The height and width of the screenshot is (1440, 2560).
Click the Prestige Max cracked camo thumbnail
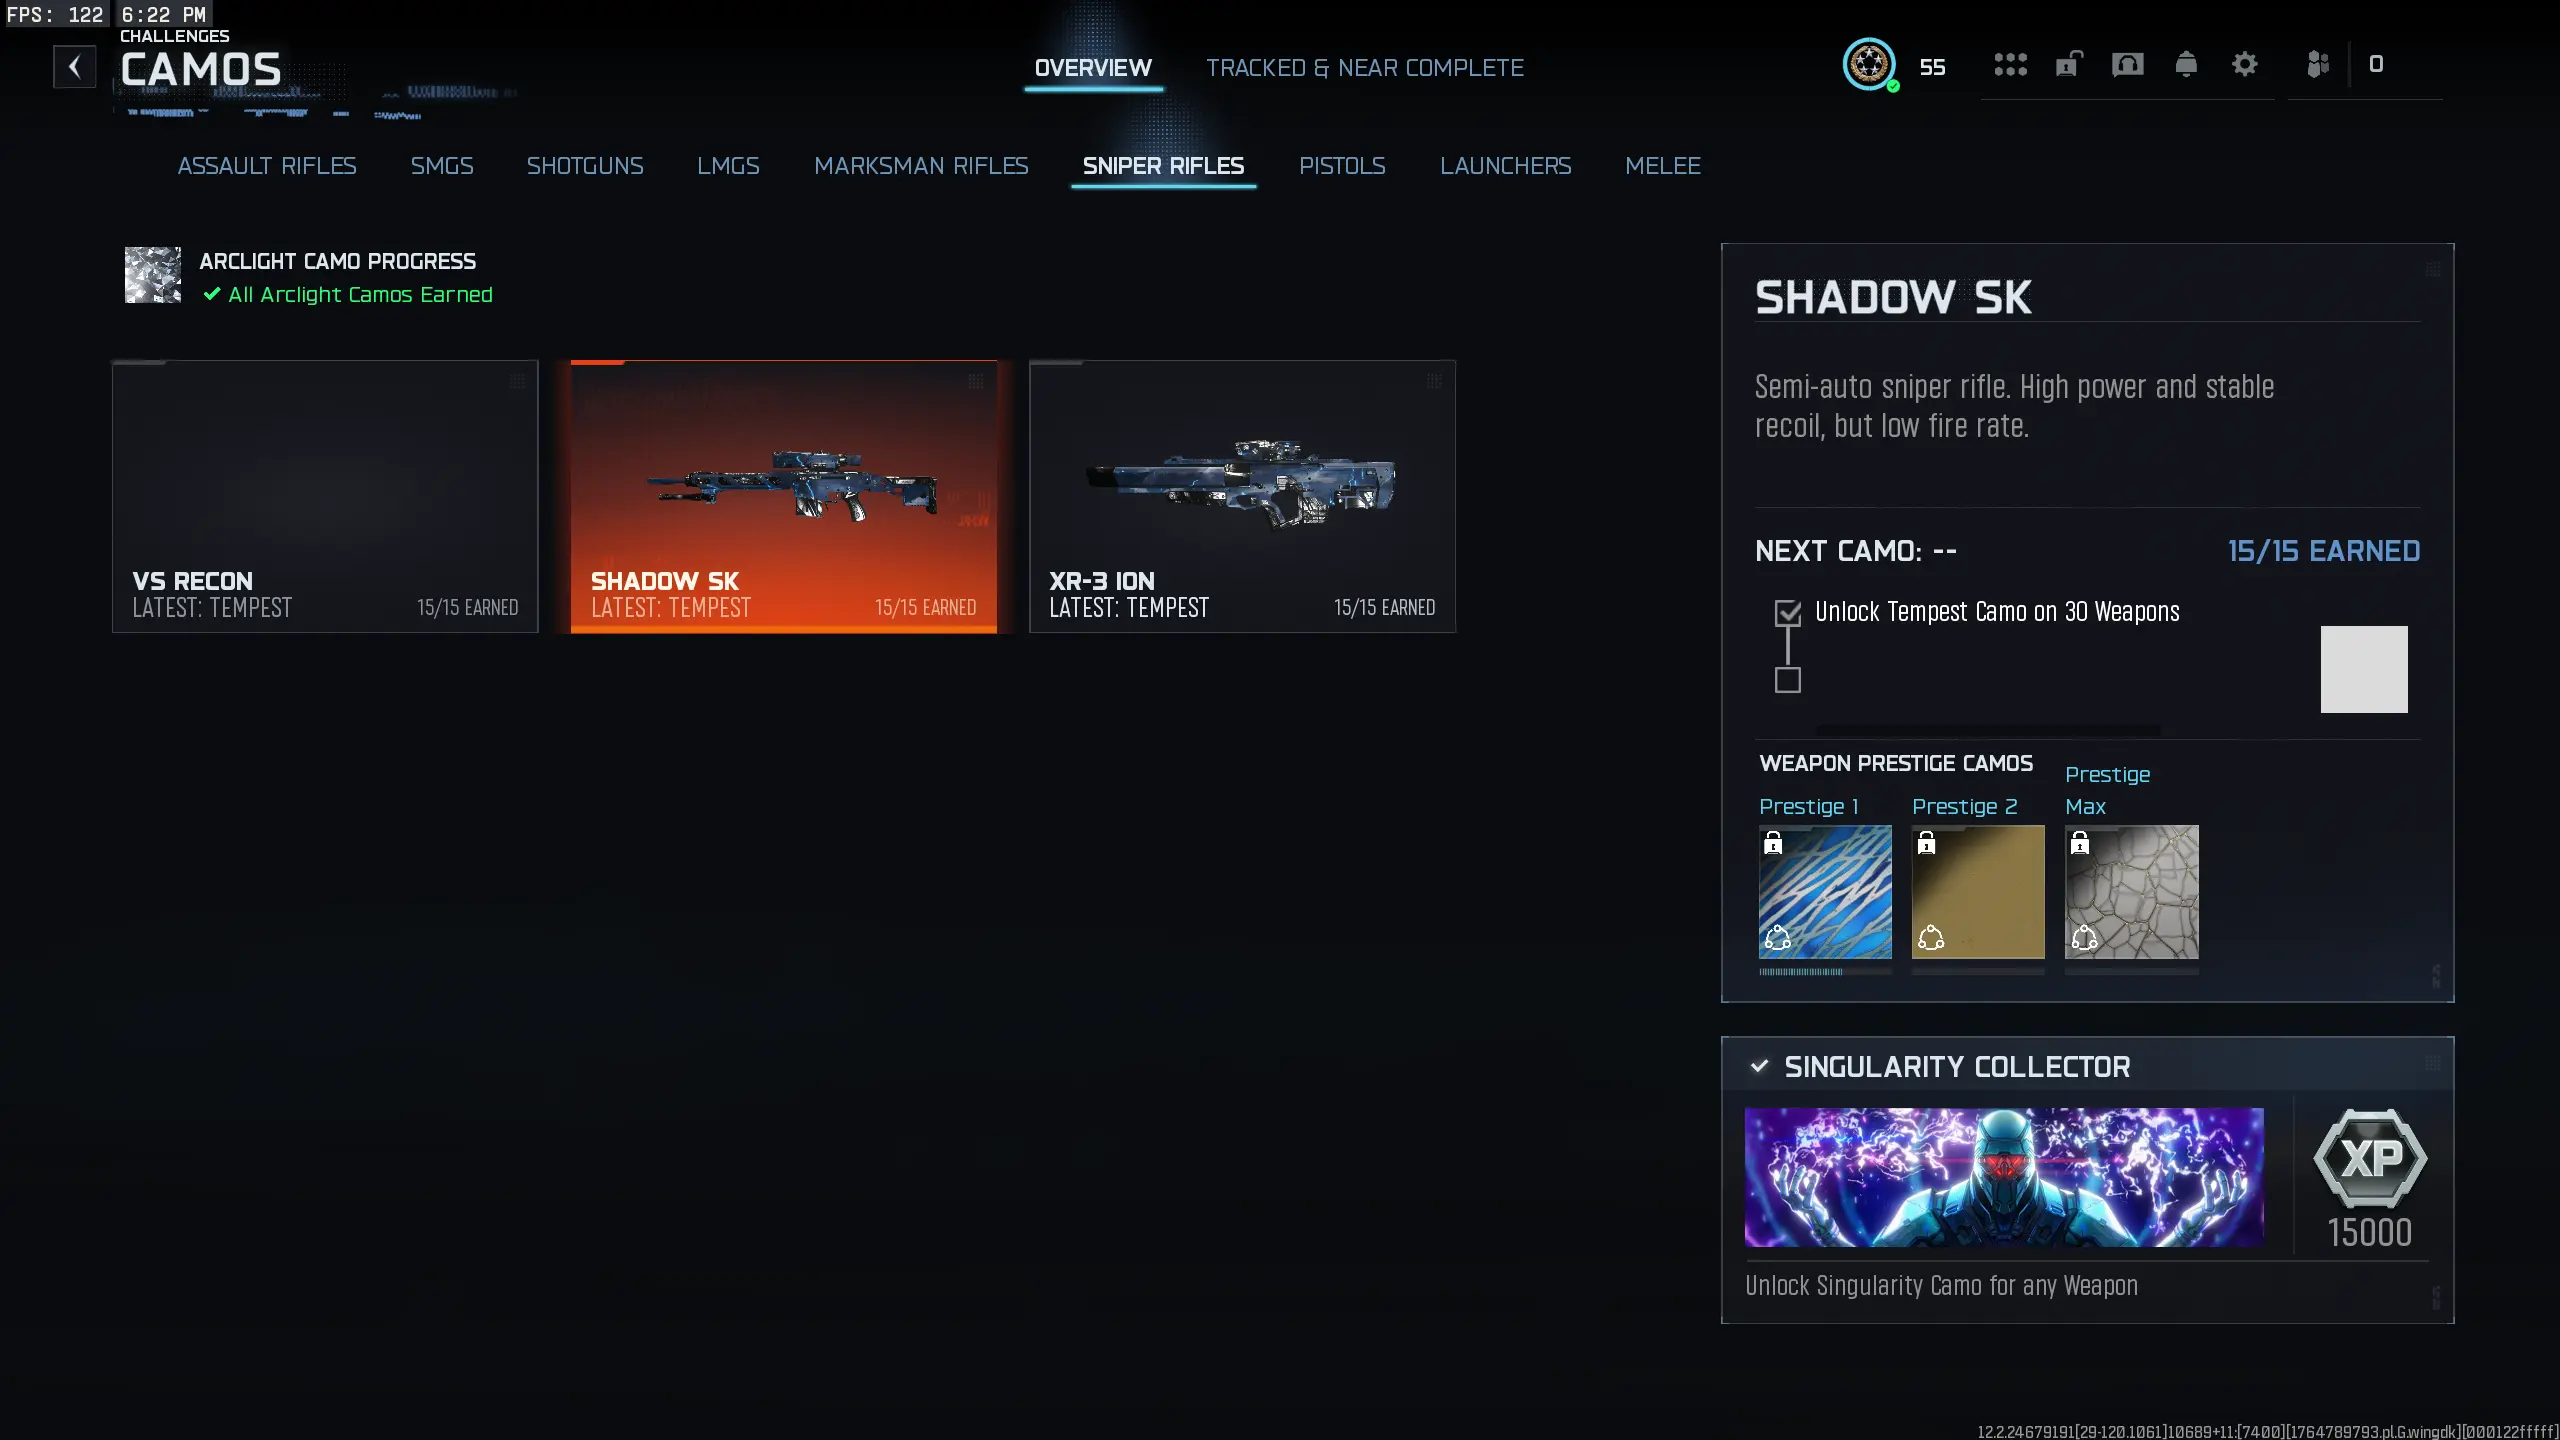(x=2132, y=892)
